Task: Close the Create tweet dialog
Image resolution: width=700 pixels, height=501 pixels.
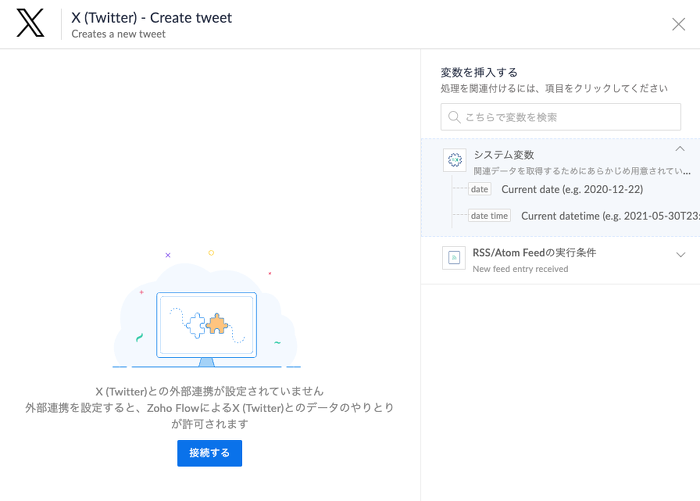Action: pyautogui.click(x=678, y=24)
